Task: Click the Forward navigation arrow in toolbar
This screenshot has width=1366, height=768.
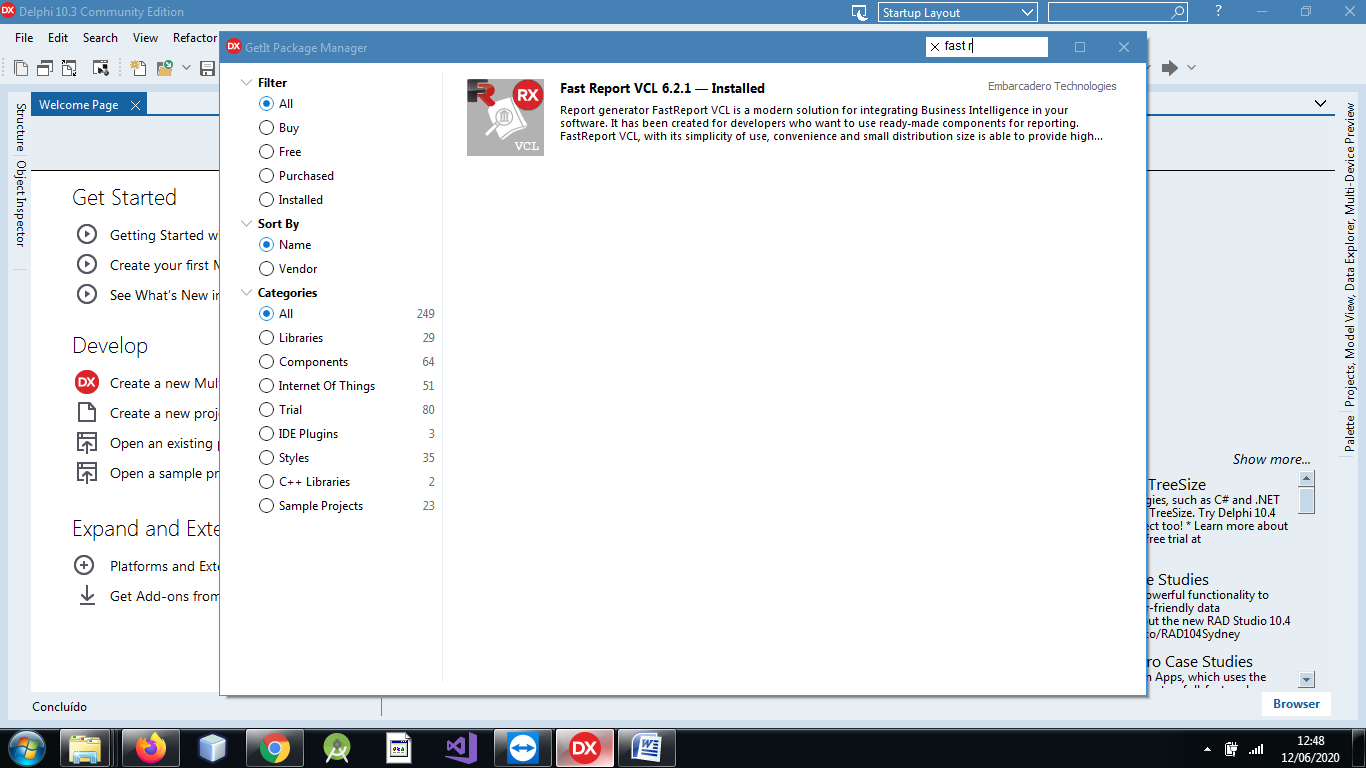Action: pyautogui.click(x=1169, y=68)
